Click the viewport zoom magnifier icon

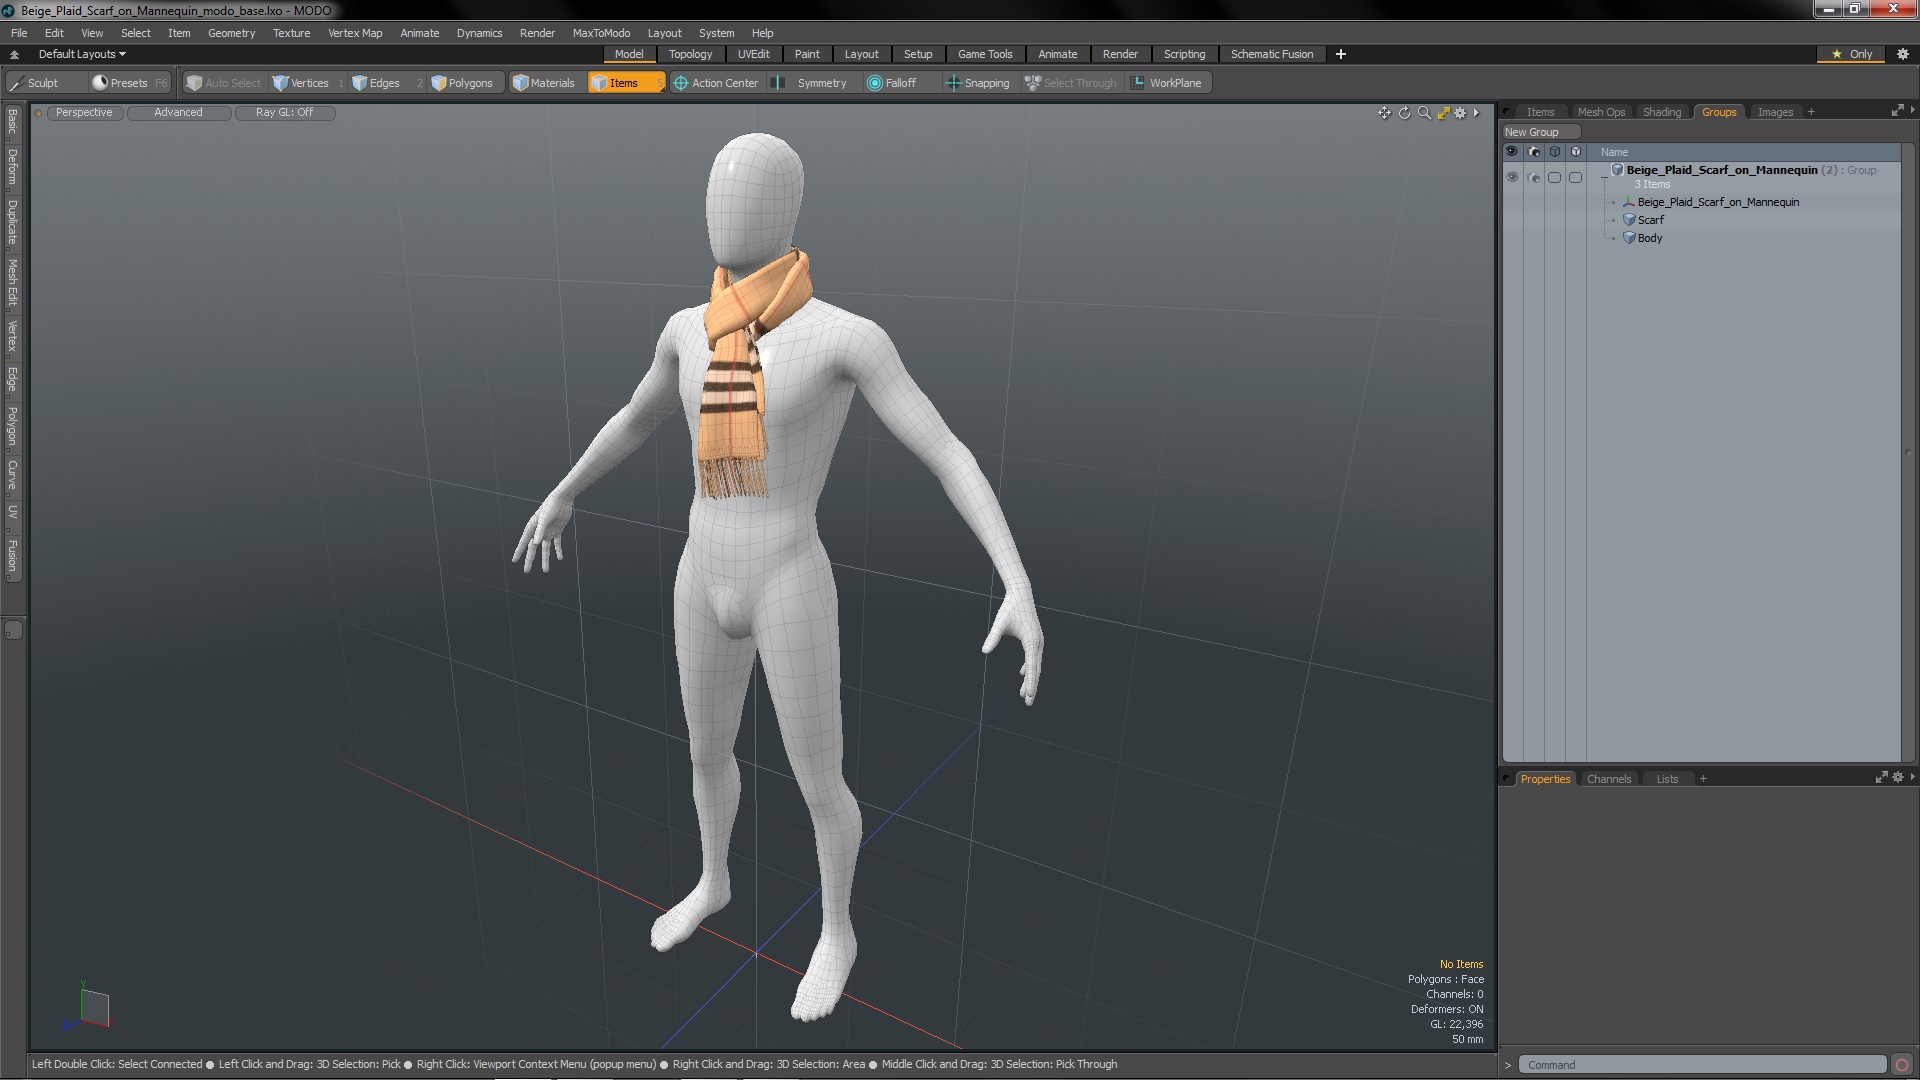pos(1424,113)
